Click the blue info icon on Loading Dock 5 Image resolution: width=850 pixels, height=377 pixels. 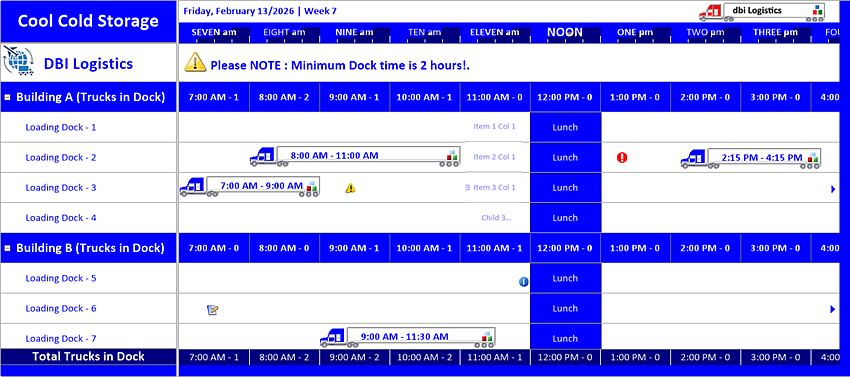click(524, 282)
